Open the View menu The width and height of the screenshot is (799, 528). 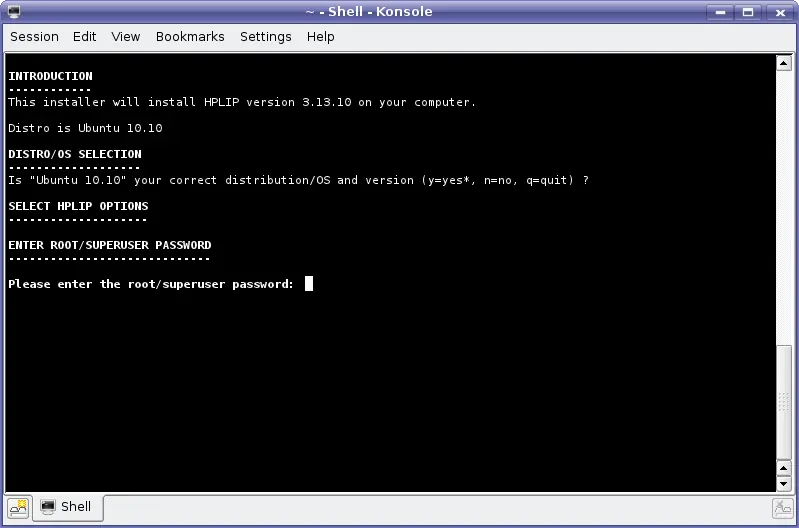pyautogui.click(x=125, y=37)
